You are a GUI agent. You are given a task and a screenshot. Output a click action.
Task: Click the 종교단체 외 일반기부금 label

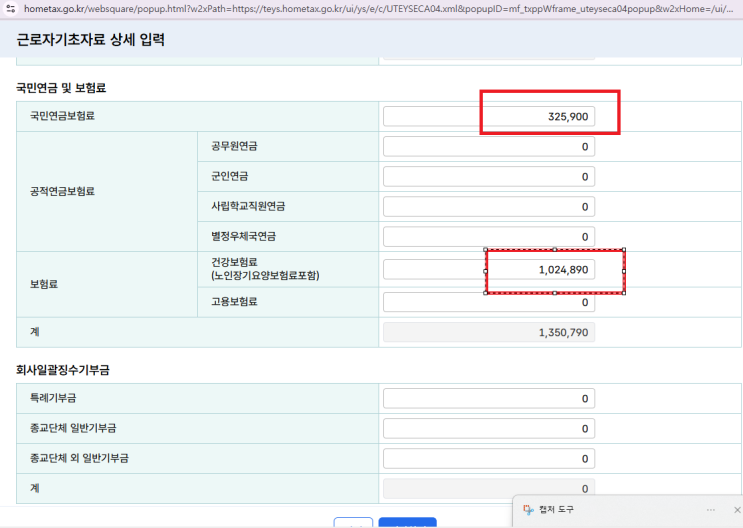pos(79,458)
